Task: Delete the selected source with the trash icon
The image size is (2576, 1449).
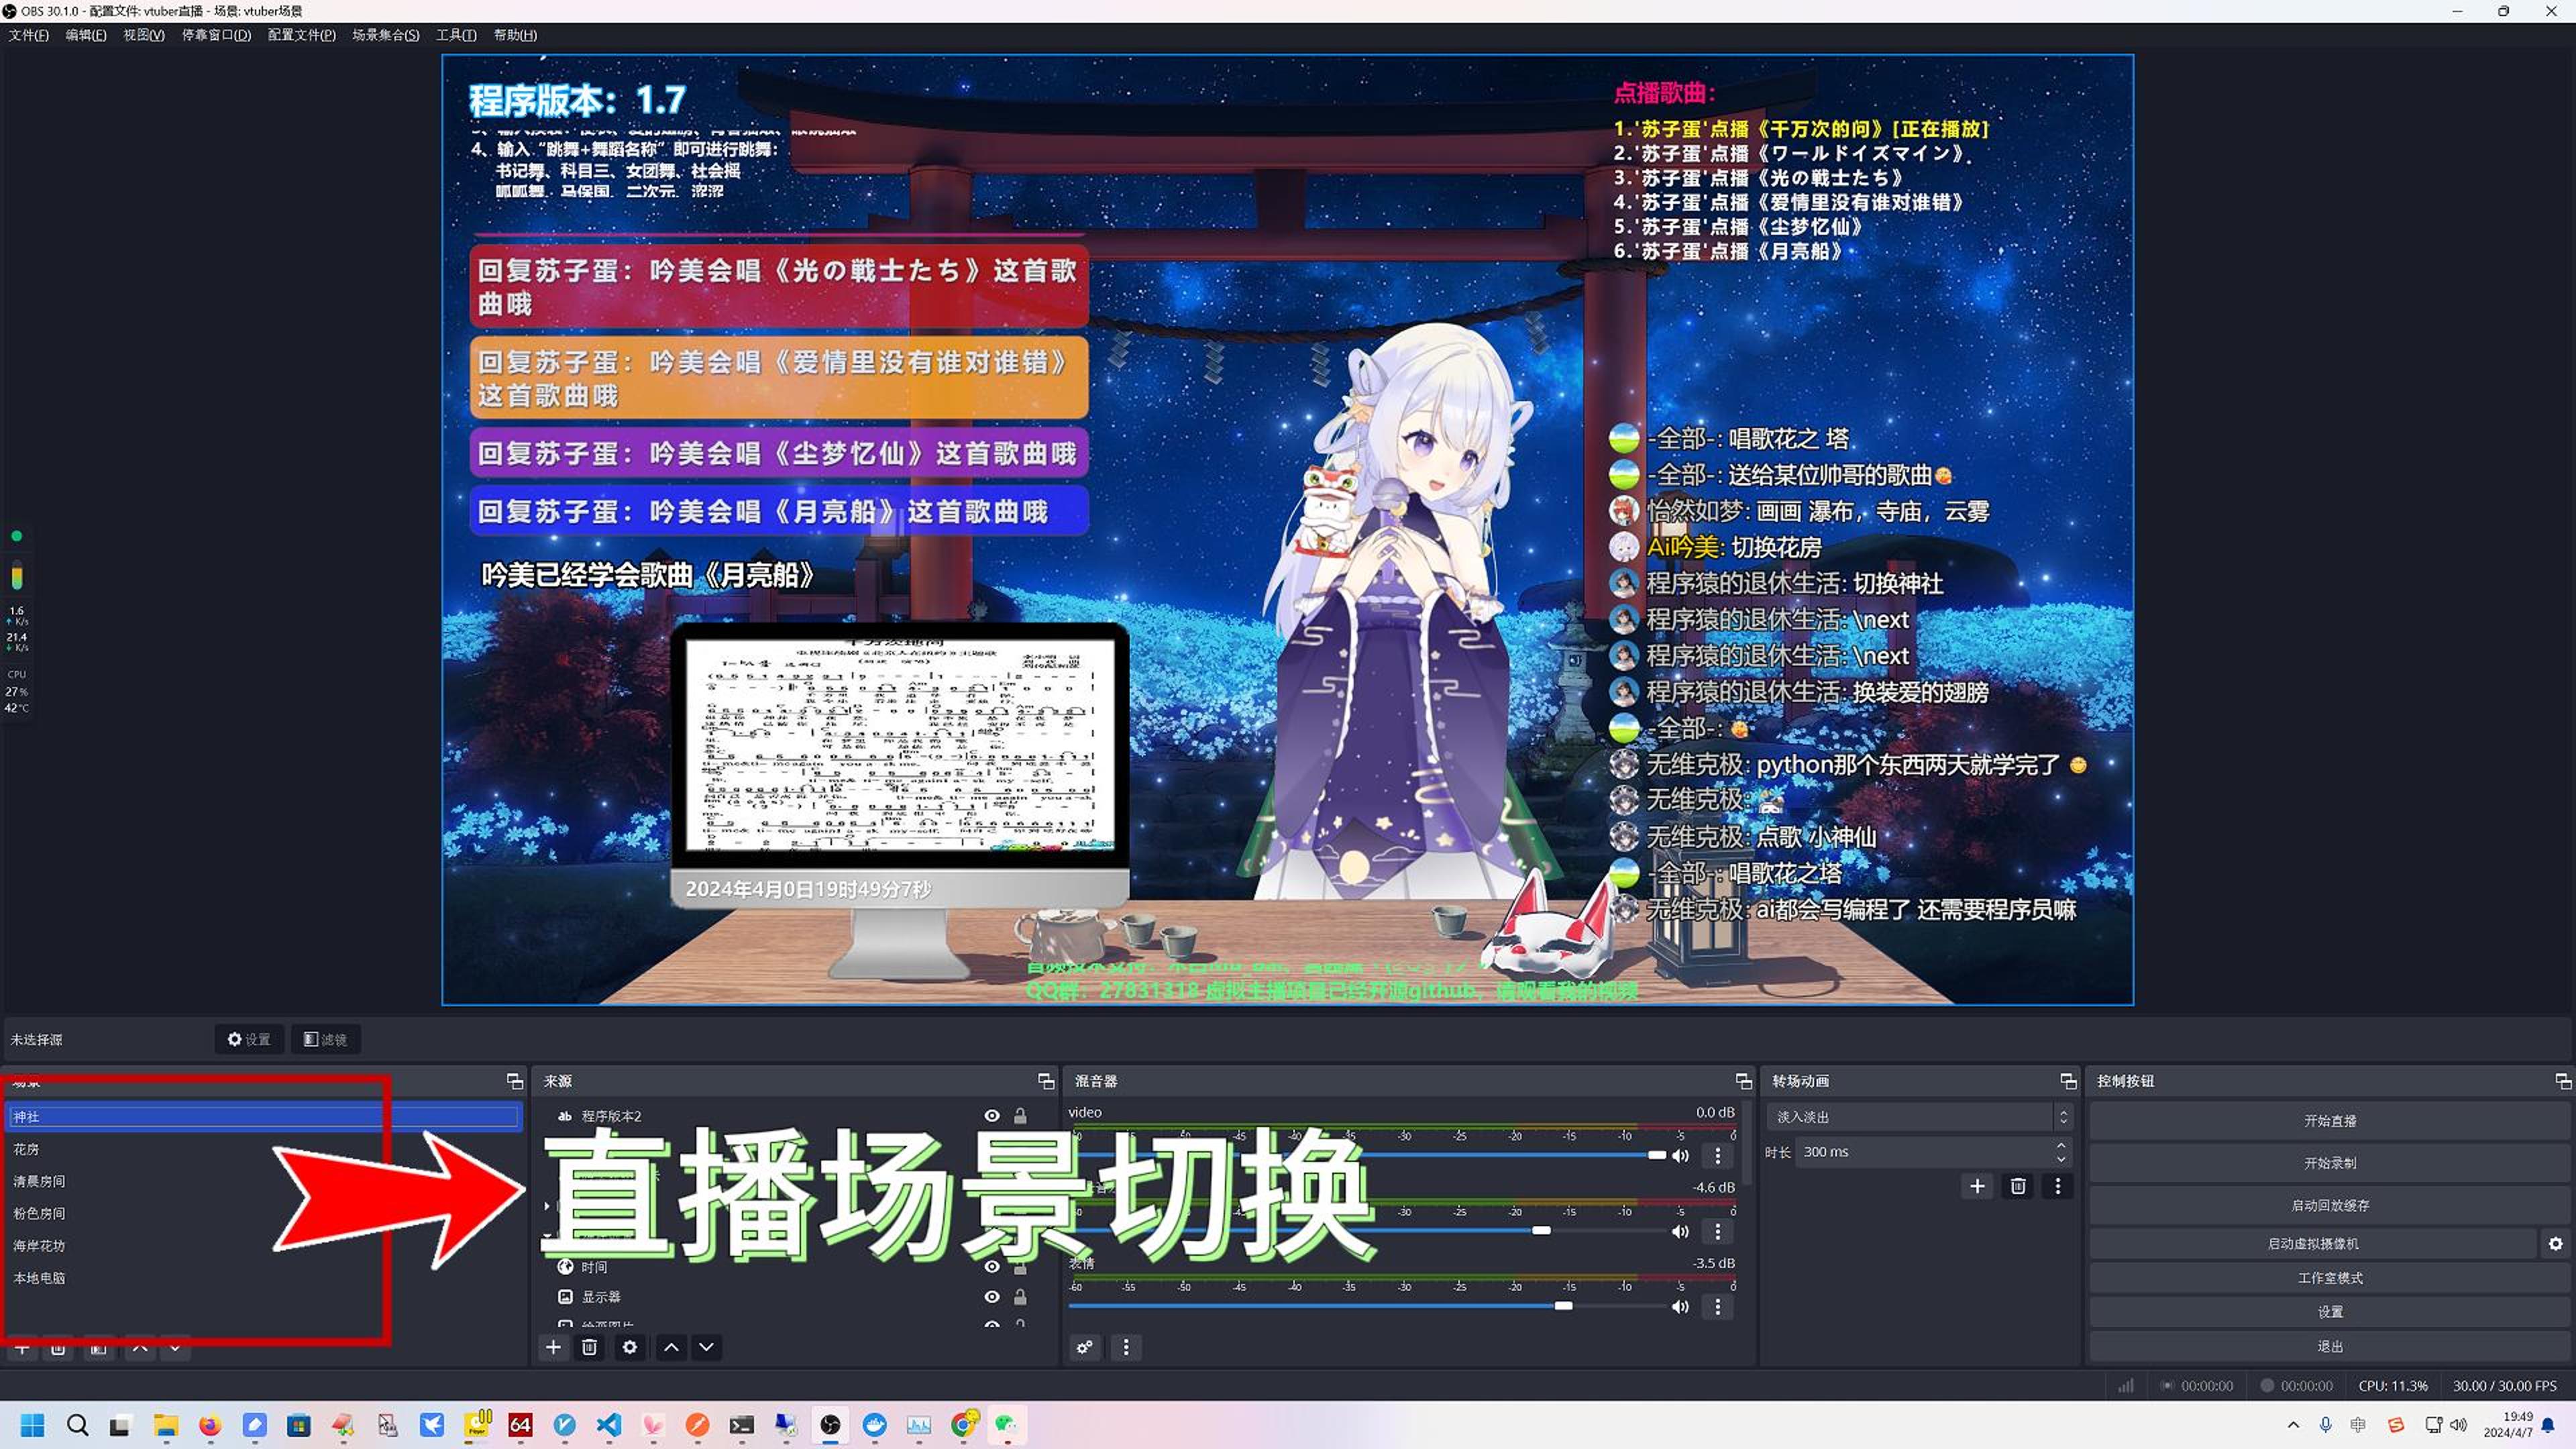Action: pyautogui.click(x=590, y=1347)
